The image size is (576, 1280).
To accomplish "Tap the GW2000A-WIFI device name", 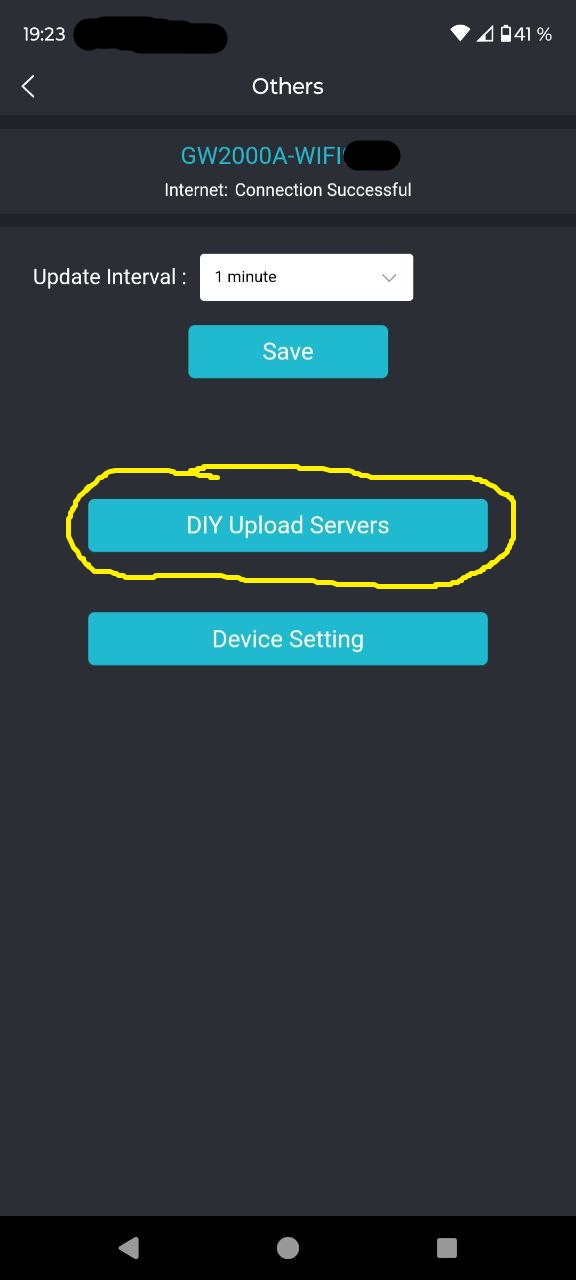I will pos(262,156).
